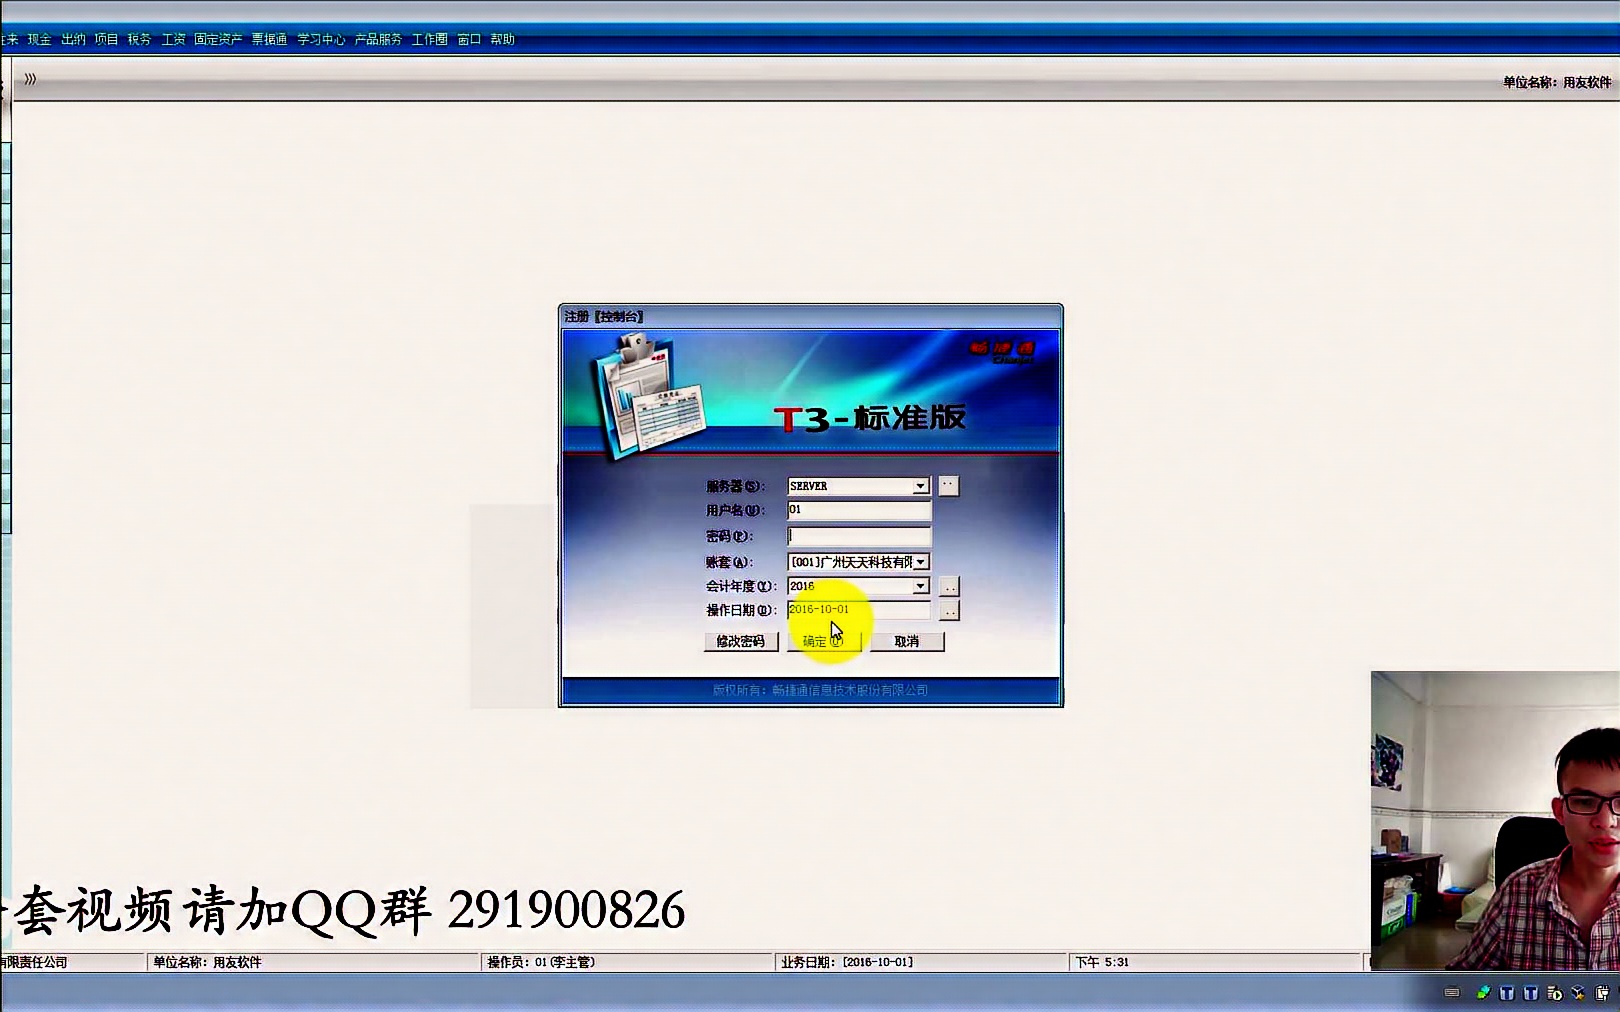
Task: Open the 项目 menu
Action: [x=106, y=40]
